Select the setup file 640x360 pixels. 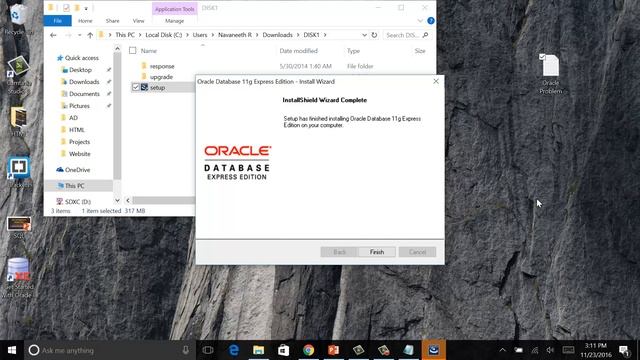tap(157, 87)
